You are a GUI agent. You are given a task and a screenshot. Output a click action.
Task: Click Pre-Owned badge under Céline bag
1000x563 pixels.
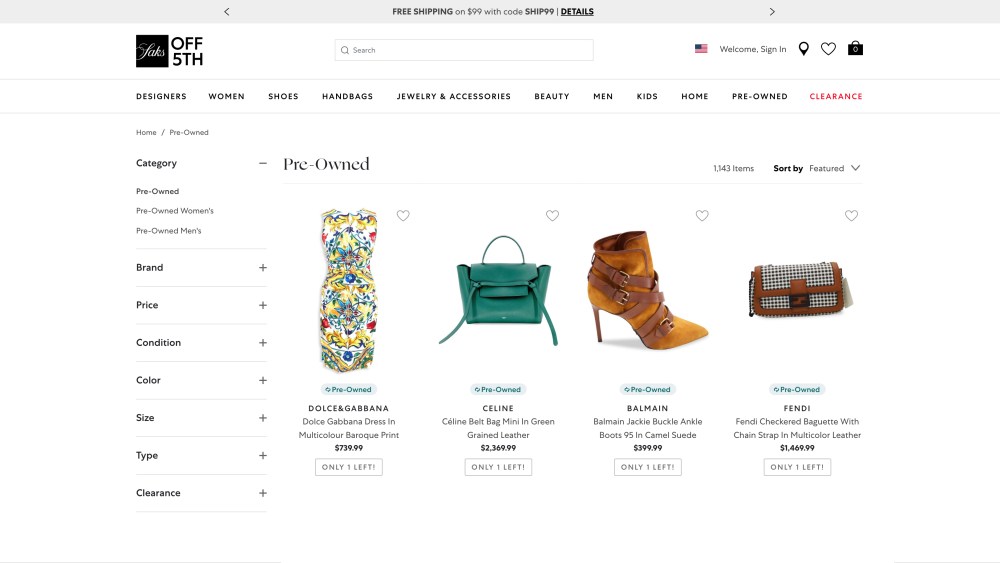pyautogui.click(x=498, y=390)
